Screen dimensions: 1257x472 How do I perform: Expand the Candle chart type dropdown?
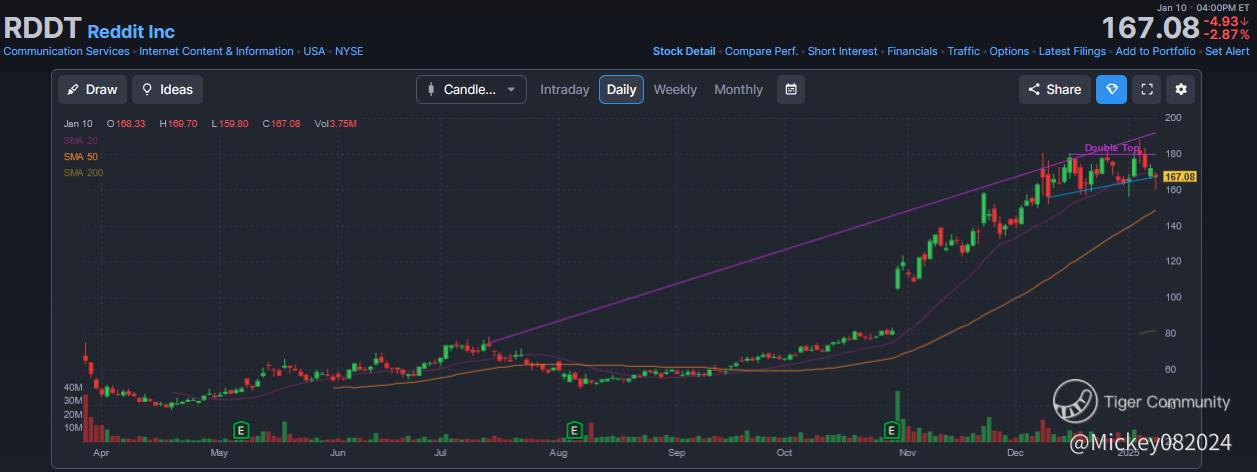[471, 89]
